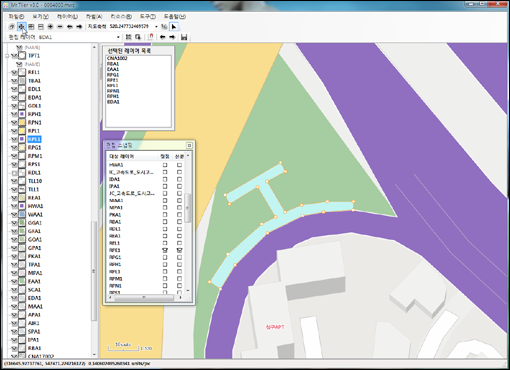Image resolution: width=510 pixels, height=370 pixels.
Task: Toggle visibility of TBA1 layer
Action: pyautogui.click(x=14, y=81)
